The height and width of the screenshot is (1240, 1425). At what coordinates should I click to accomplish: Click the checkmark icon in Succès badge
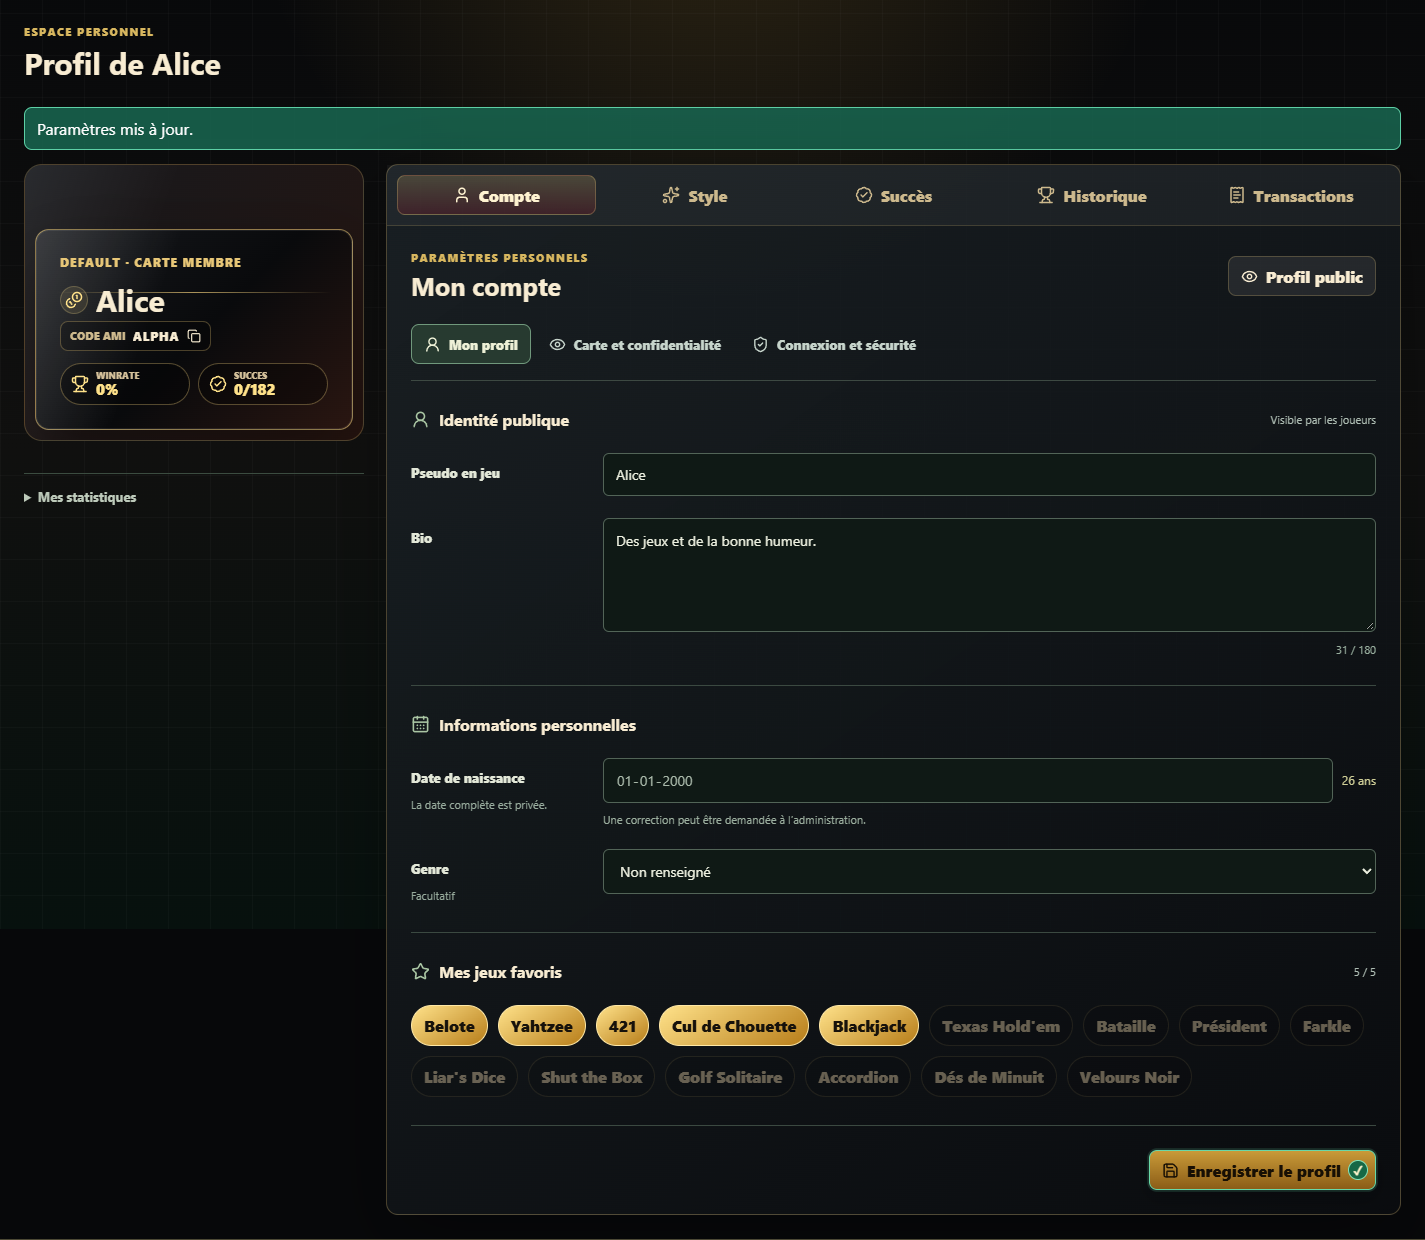coord(218,383)
